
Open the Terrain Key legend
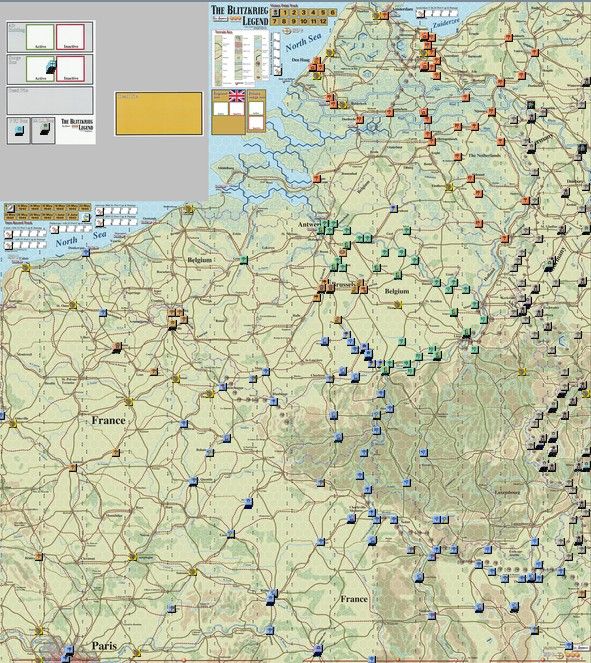point(241,58)
